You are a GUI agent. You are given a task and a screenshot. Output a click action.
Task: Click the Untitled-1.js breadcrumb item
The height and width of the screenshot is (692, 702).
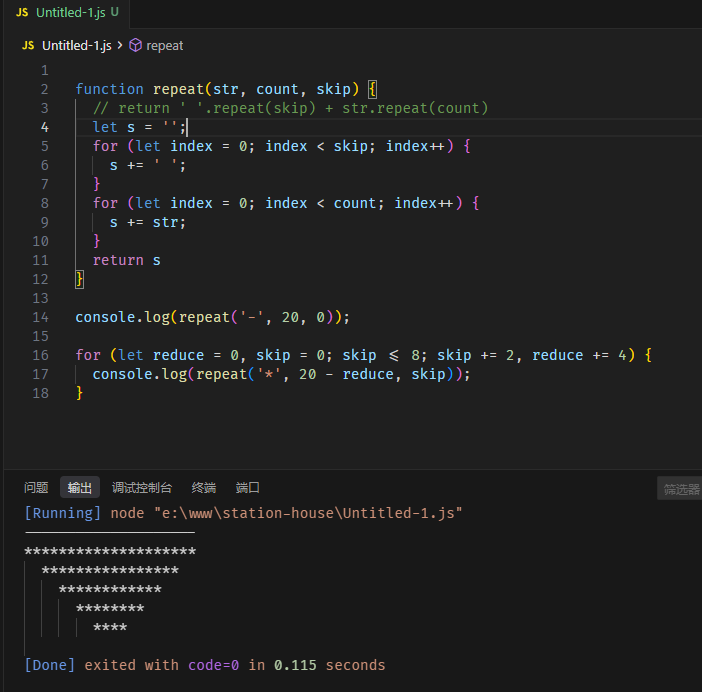pyautogui.click(x=77, y=46)
